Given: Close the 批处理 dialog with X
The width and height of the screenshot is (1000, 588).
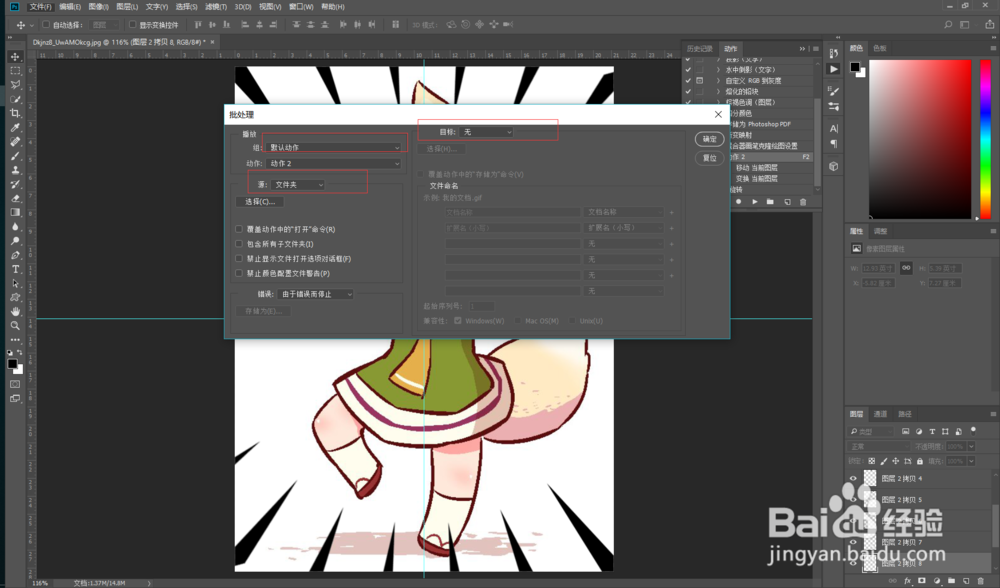Looking at the screenshot, I should 718,114.
